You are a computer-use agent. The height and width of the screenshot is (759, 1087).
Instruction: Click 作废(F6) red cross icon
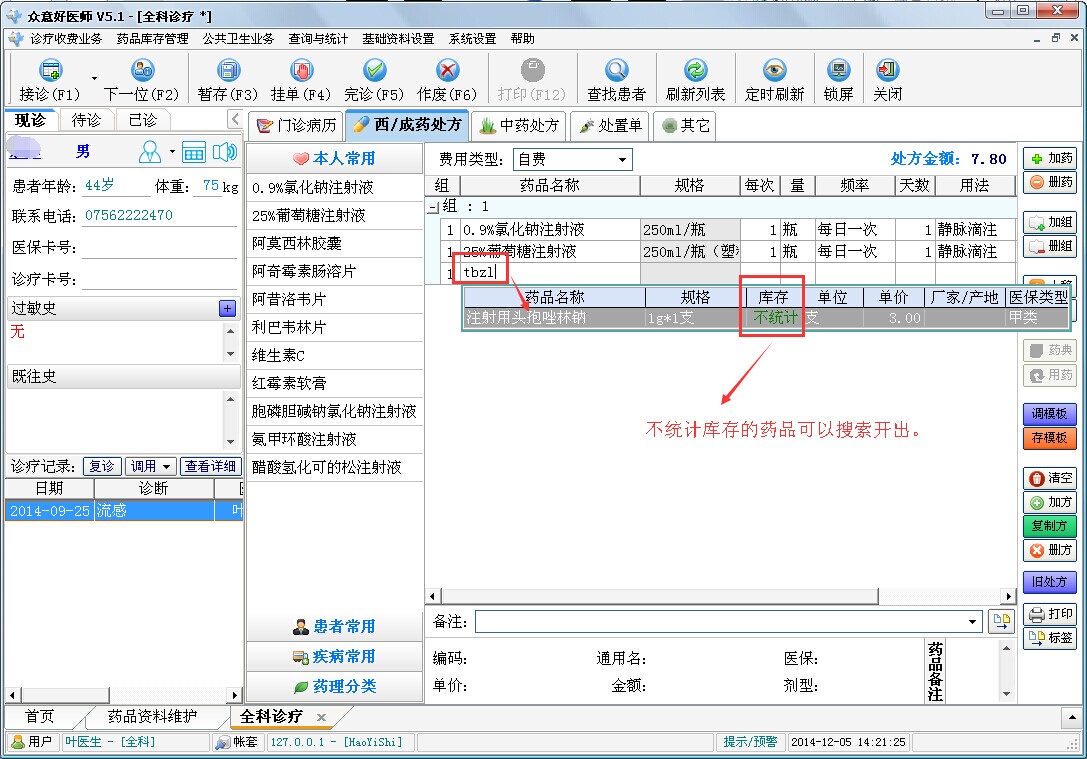coord(447,70)
